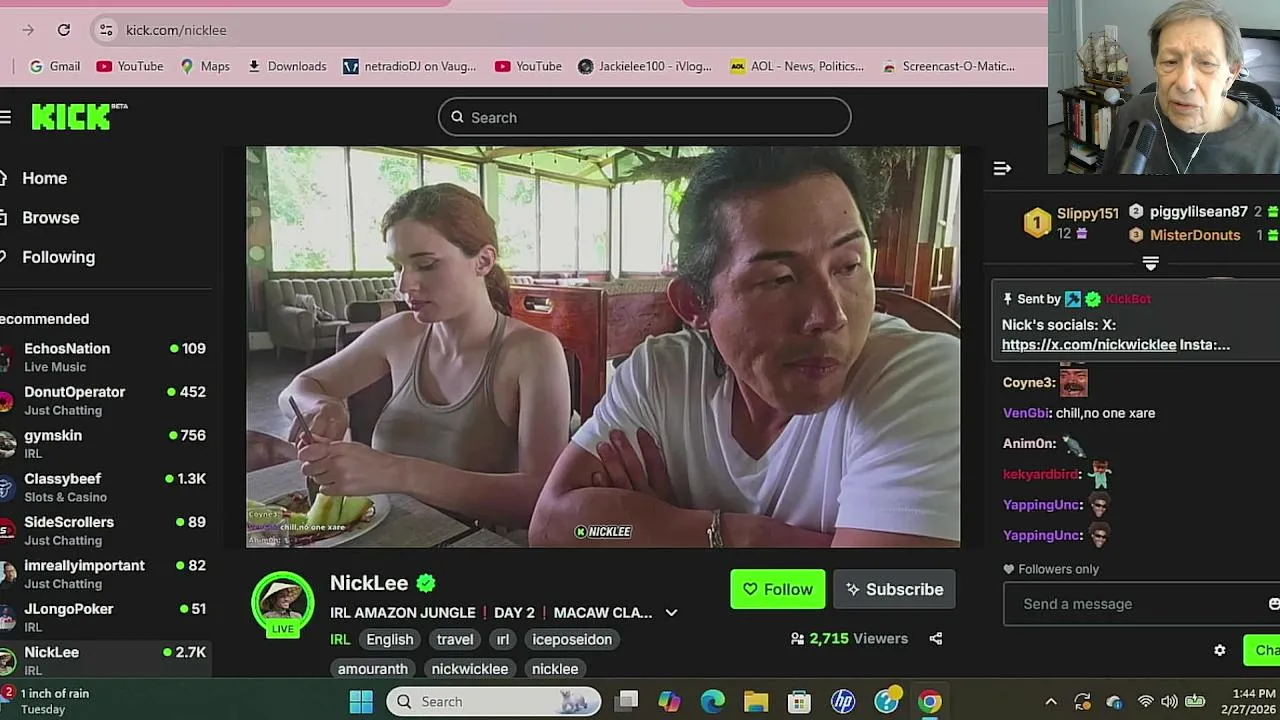
Task: Select the travel tag
Action: [455, 639]
